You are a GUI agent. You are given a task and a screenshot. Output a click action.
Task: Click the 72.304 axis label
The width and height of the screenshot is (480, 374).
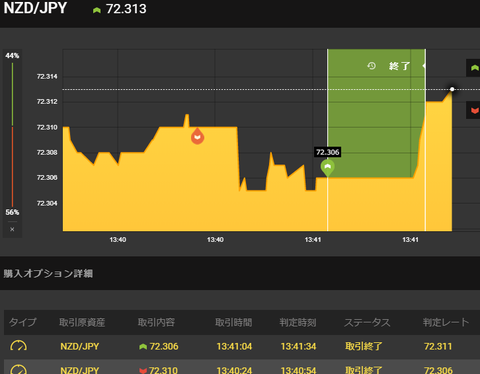pos(47,203)
